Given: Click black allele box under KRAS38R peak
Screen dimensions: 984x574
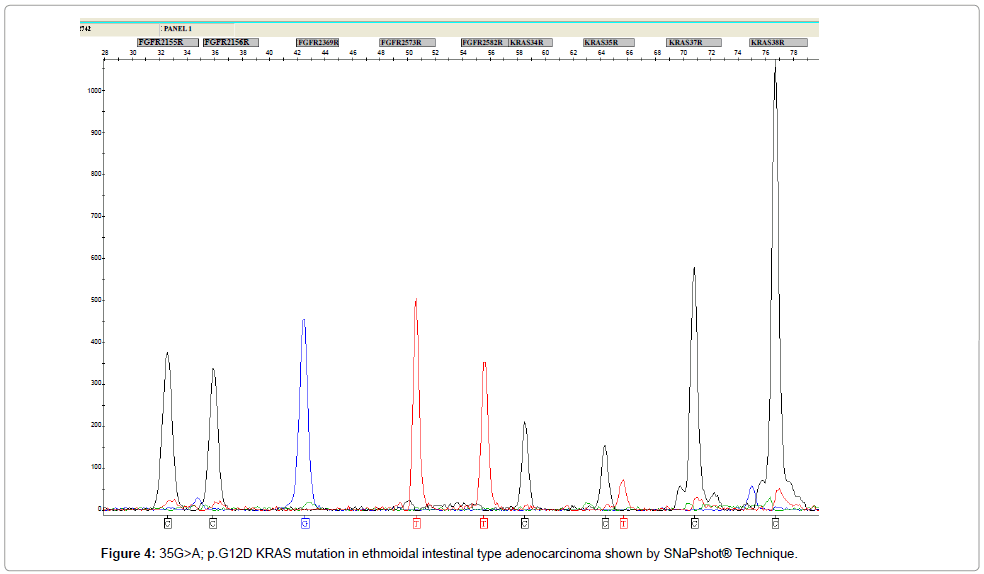Looking at the screenshot, I should pyautogui.click(x=776, y=523).
